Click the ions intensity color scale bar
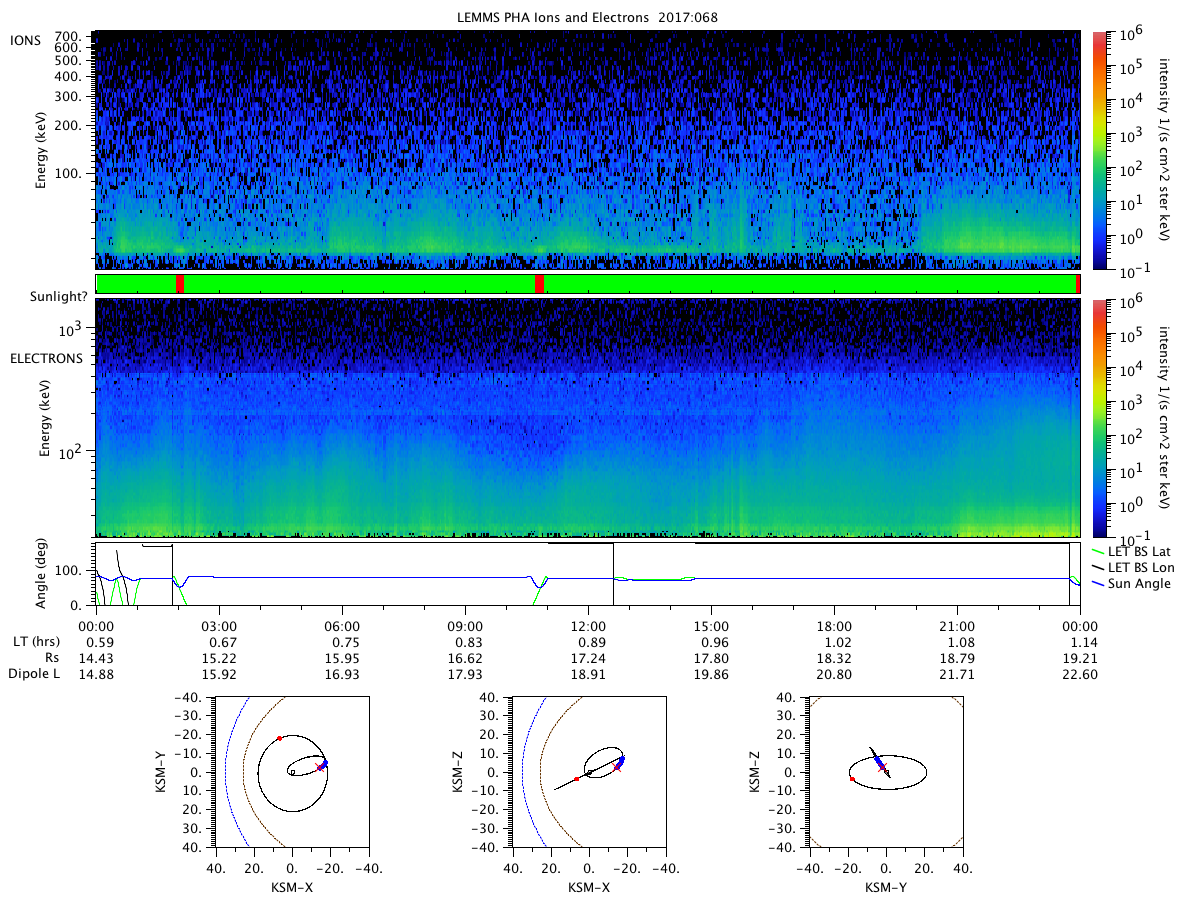The width and height of the screenshot is (1200, 900). 1100,150
